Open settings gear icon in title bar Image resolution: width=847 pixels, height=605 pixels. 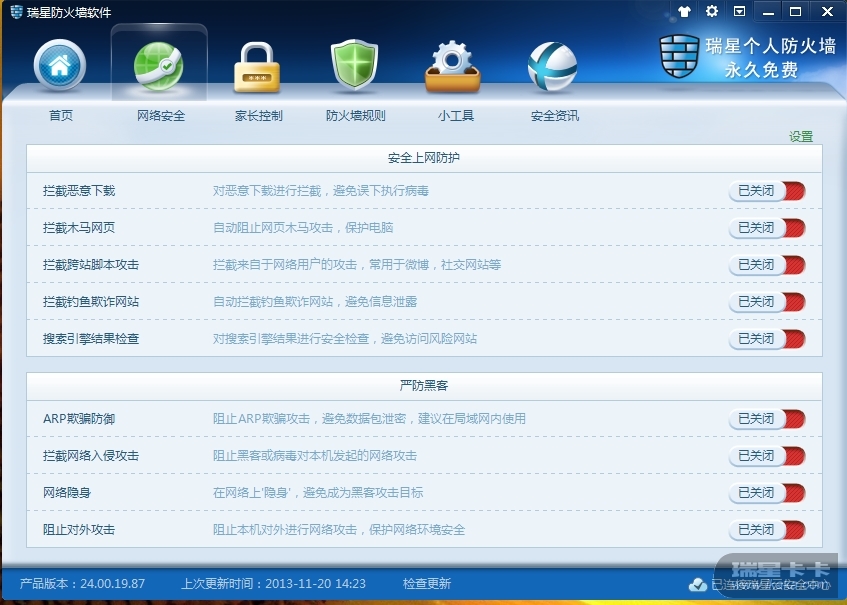point(712,11)
